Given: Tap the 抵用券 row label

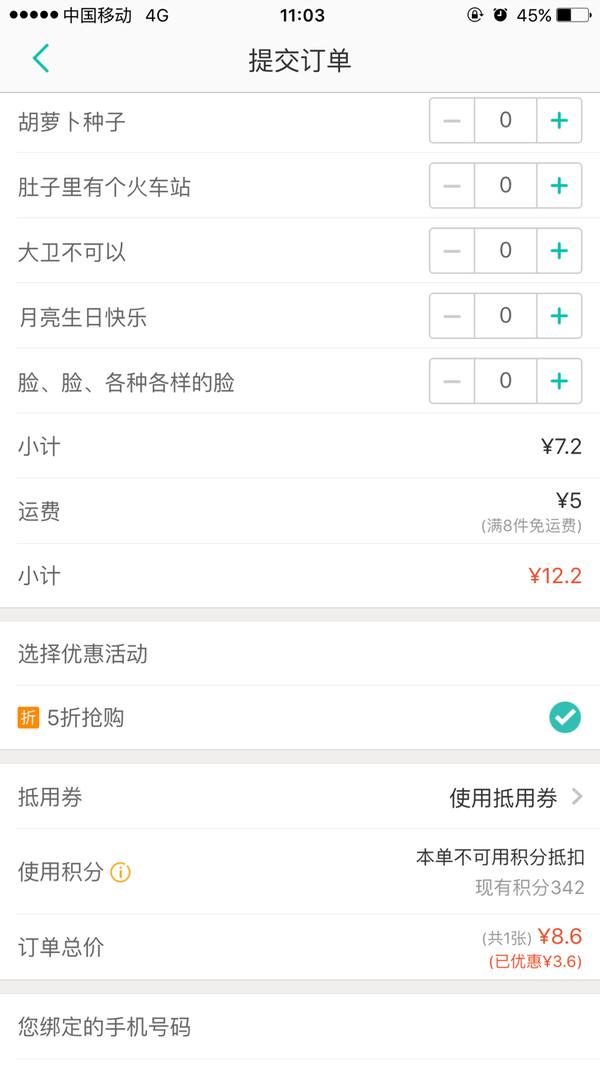Looking at the screenshot, I should click(50, 797).
